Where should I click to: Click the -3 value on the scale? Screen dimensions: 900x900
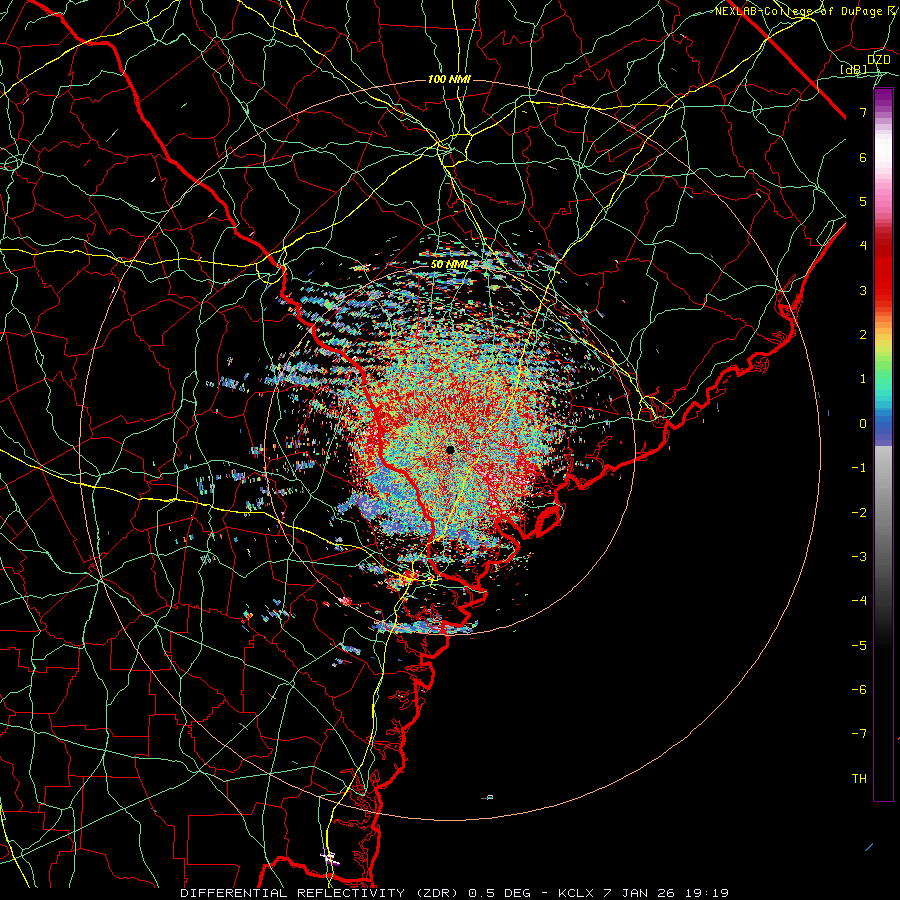pyautogui.click(x=859, y=557)
